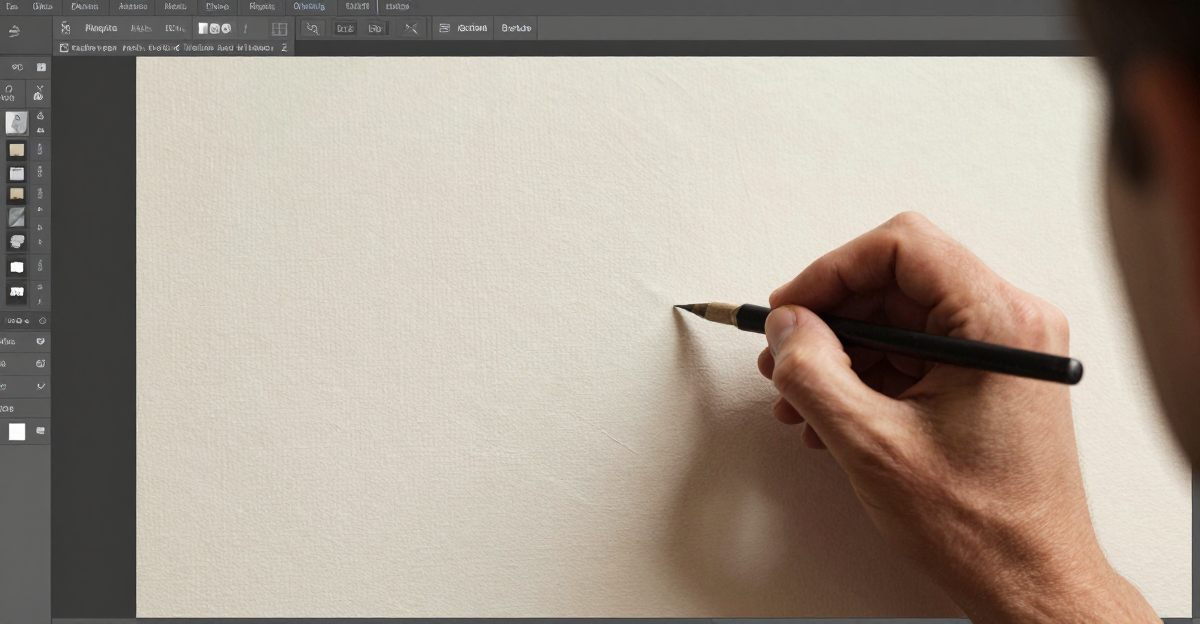This screenshot has width=1200, height=624.
Task: Click the list-lines icon in options bar
Action: pyautogui.click(x=445, y=28)
